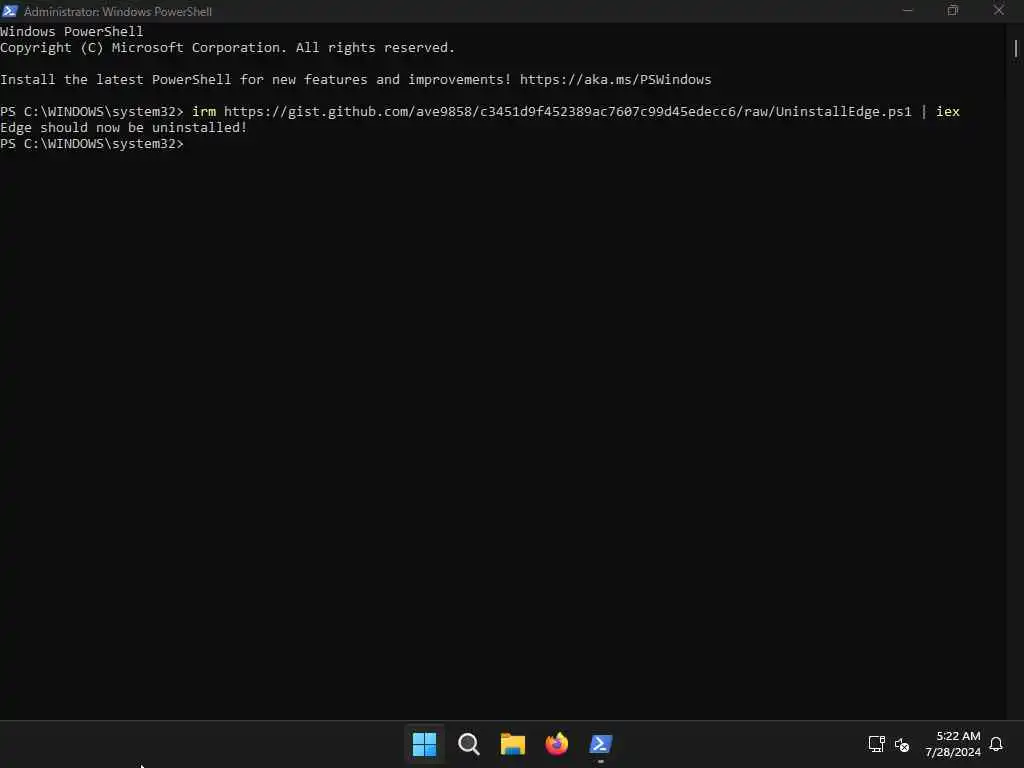Image resolution: width=1024 pixels, height=768 pixels.
Task: Click 'Copyright (C) Microsoft Corporation' line
Action: 227,48
